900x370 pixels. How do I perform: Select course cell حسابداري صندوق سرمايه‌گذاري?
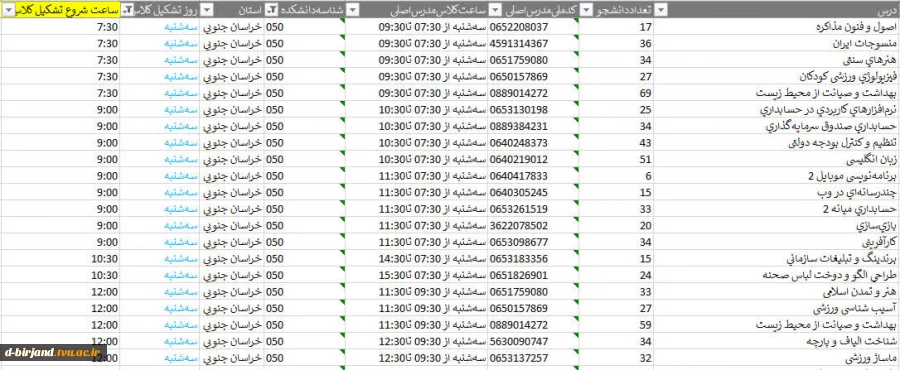click(x=777, y=126)
